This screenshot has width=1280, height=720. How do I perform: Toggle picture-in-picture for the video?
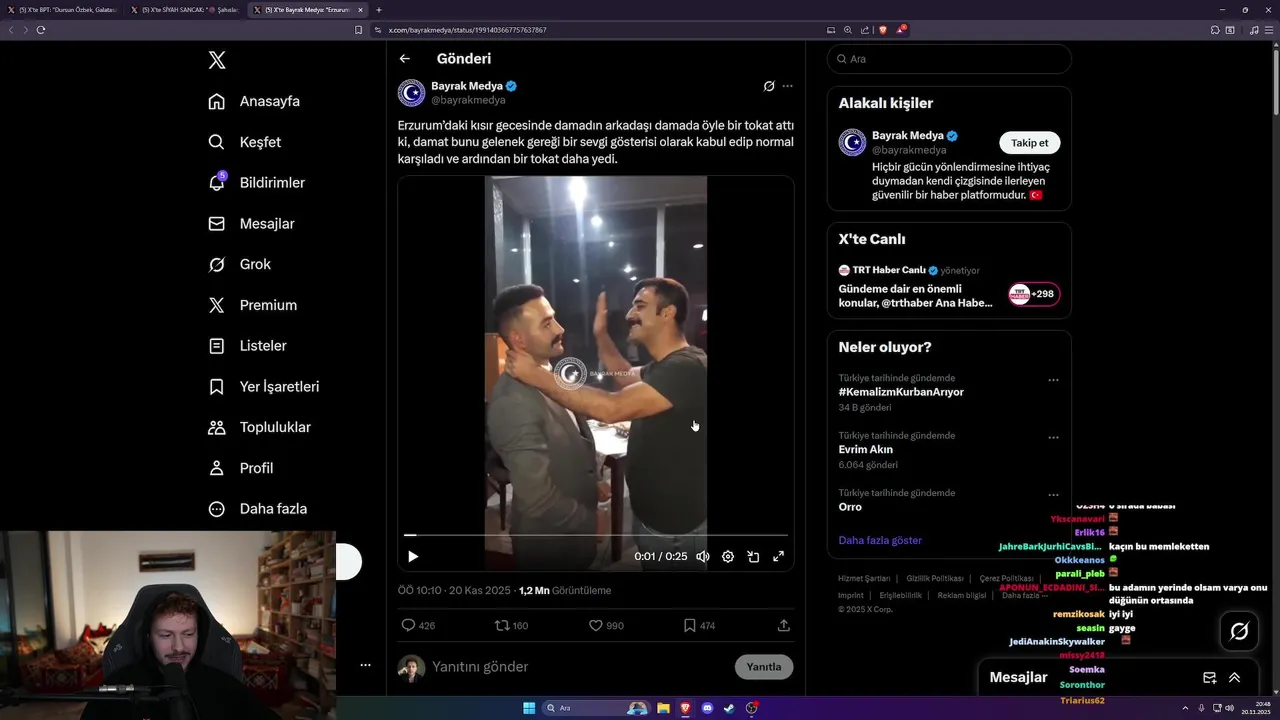pos(753,557)
